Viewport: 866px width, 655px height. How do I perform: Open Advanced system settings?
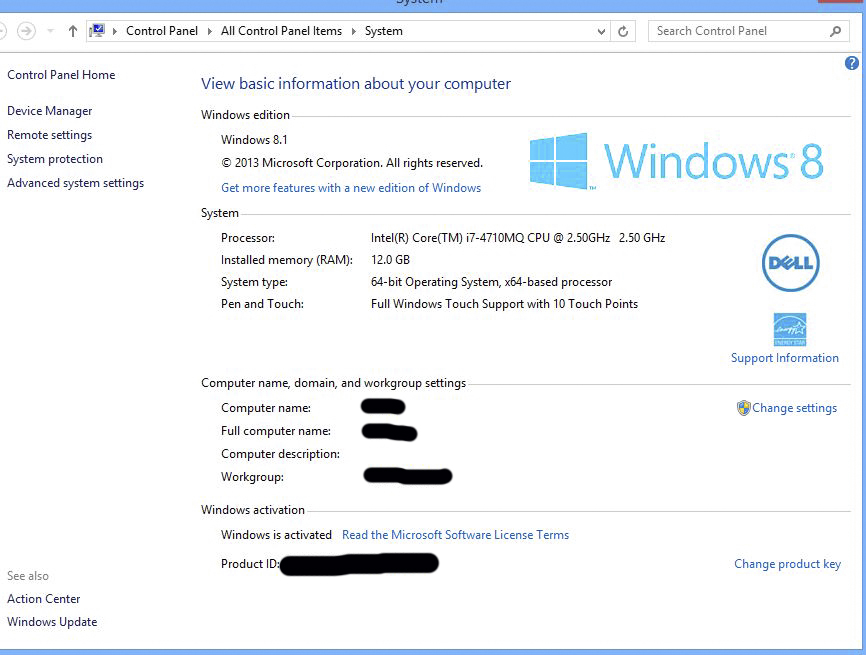(76, 183)
